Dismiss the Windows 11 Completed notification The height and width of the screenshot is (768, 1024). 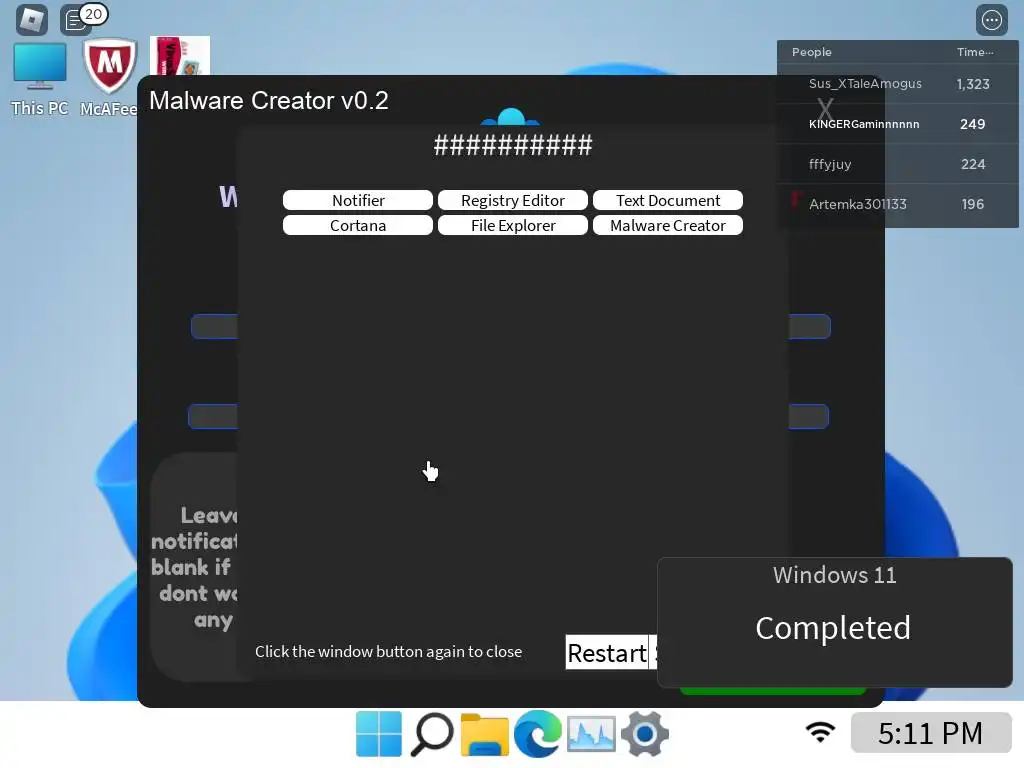(x=835, y=622)
